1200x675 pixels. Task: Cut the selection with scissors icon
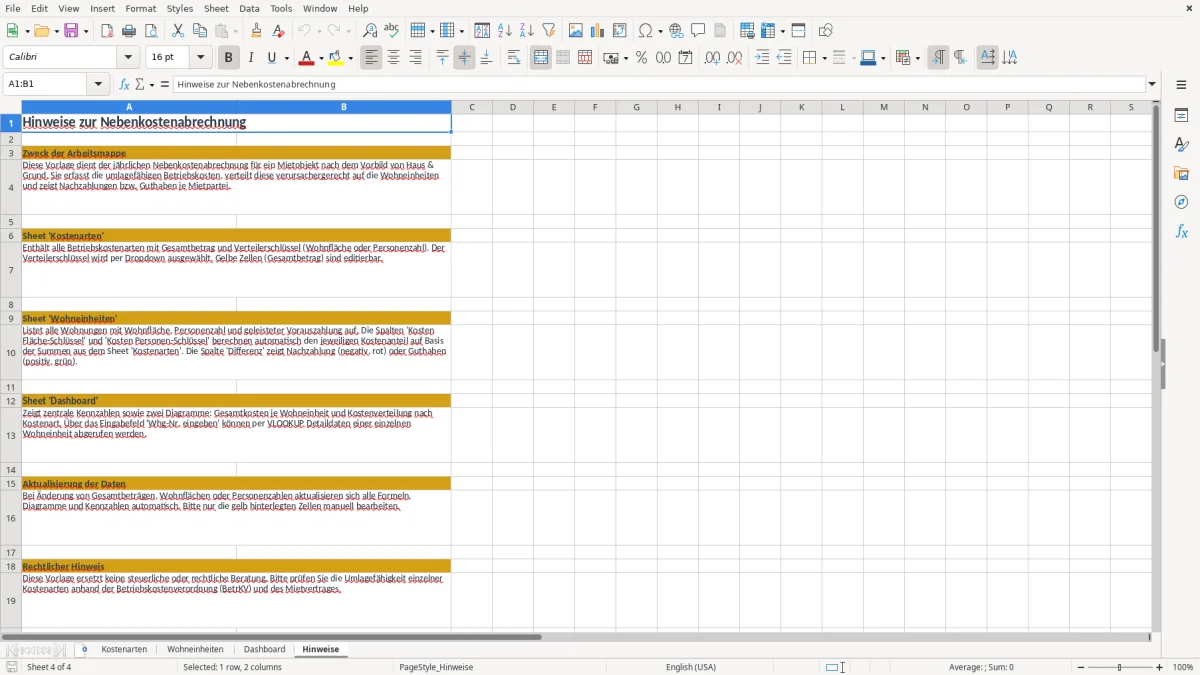pos(178,31)
